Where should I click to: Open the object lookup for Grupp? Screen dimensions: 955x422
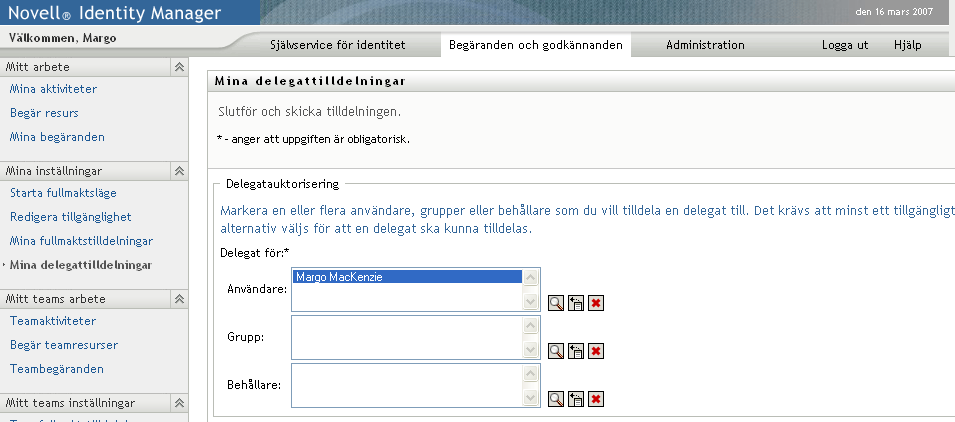555,351
